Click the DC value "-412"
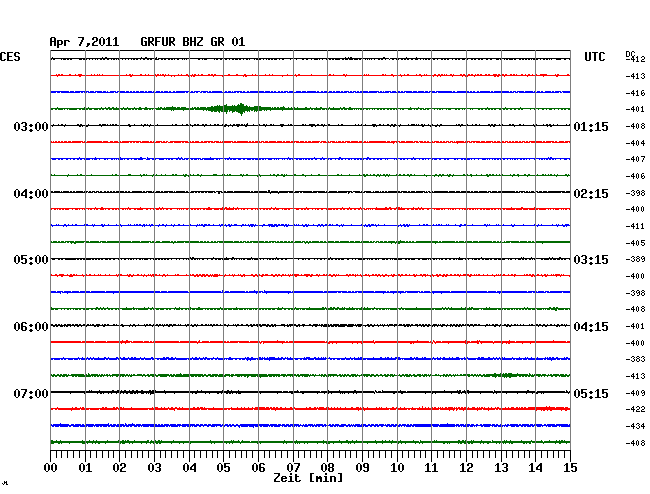Viewport: 650px width, 494px height. [x=635, y=59]
